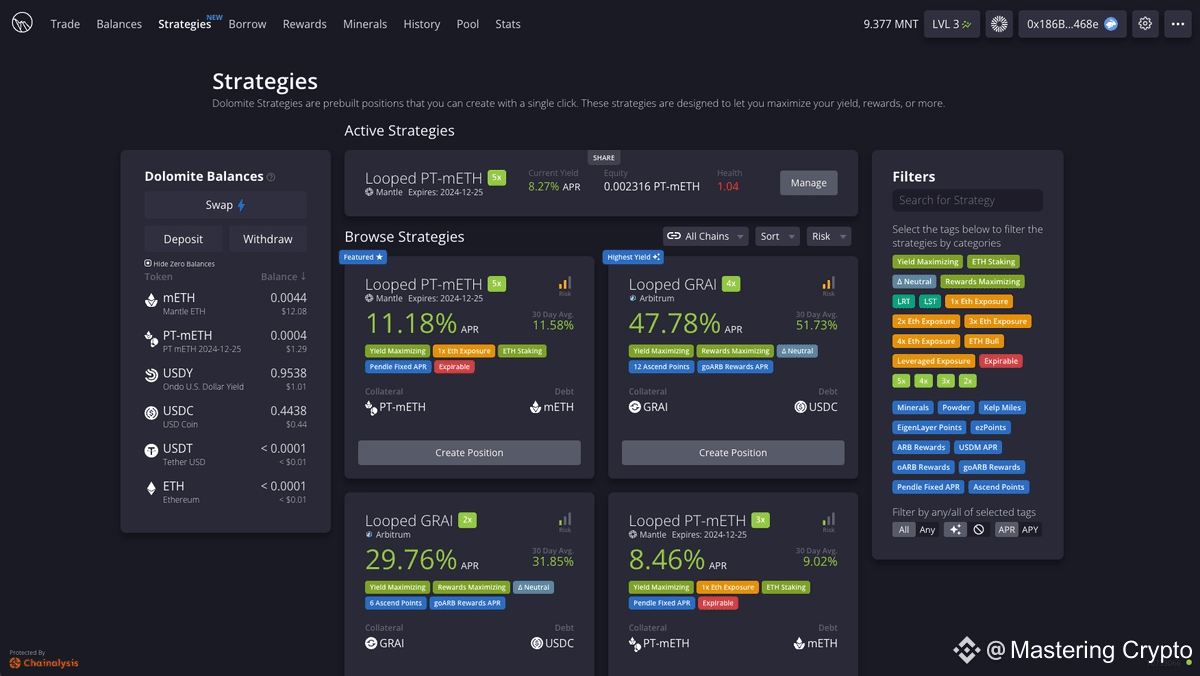Click the network chain selector icon

[x=999, y=24]
